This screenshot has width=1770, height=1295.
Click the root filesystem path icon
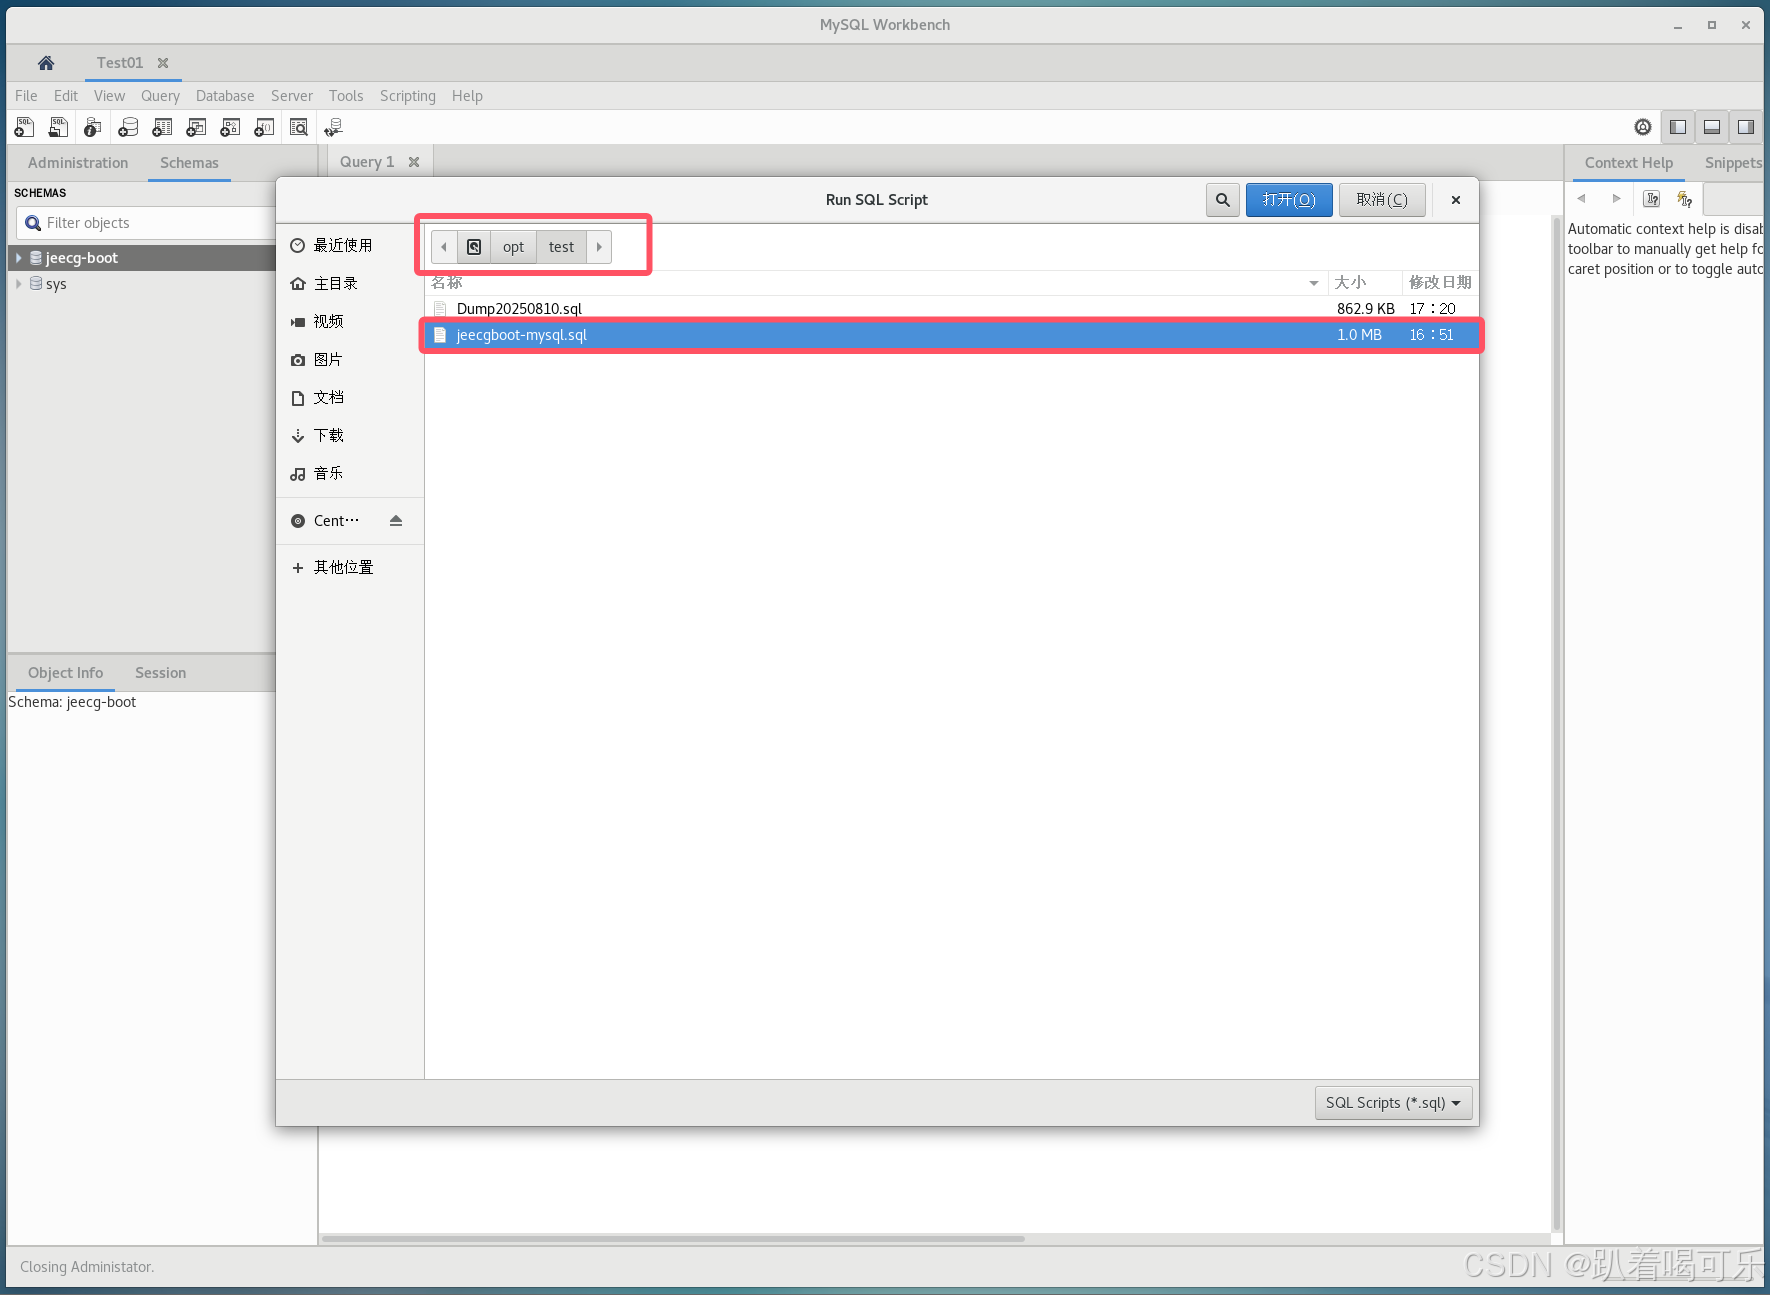coord(474,247)
